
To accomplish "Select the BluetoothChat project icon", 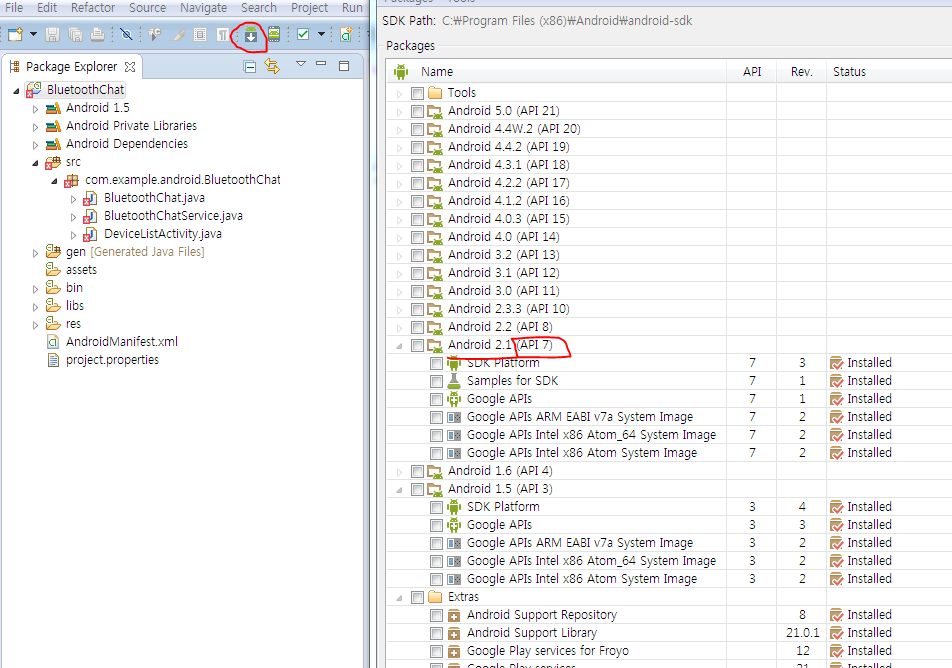I will [33, 90].
